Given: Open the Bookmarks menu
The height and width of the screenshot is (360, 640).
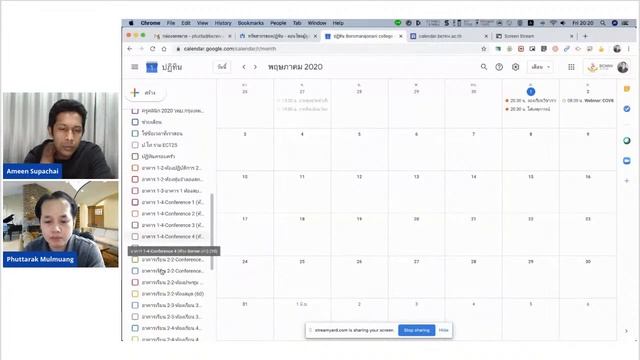Looking at the screenshot, I should pos(251,23).
